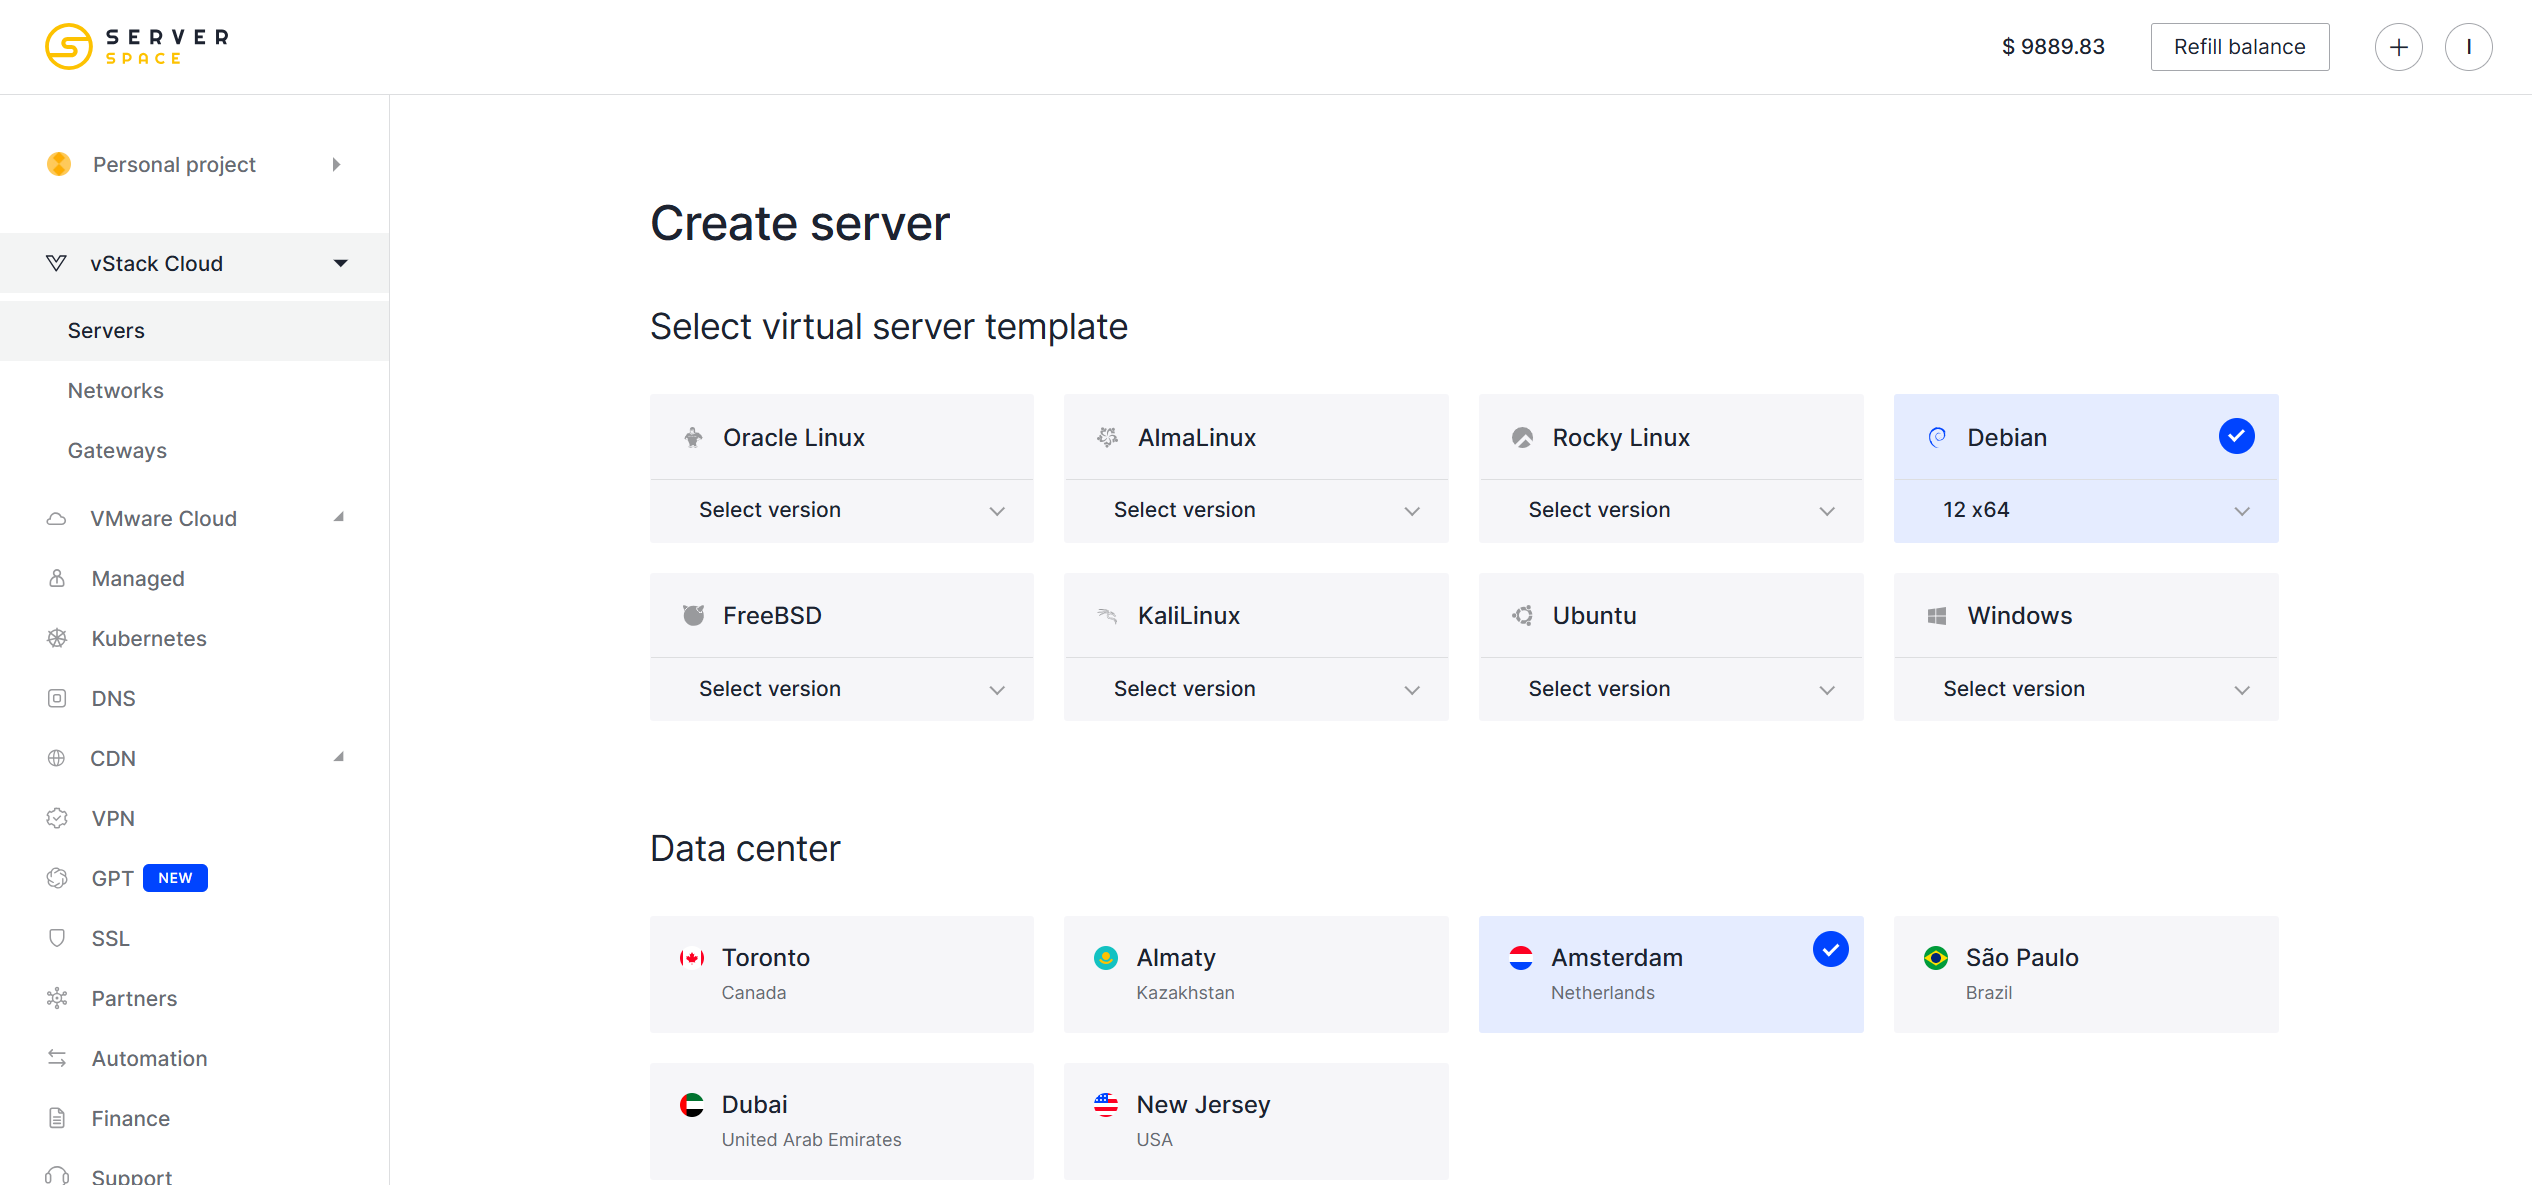Viewport: 2532px width, 1185px height.
Task: Click the VPN sidebar icon
Action: 57,818
